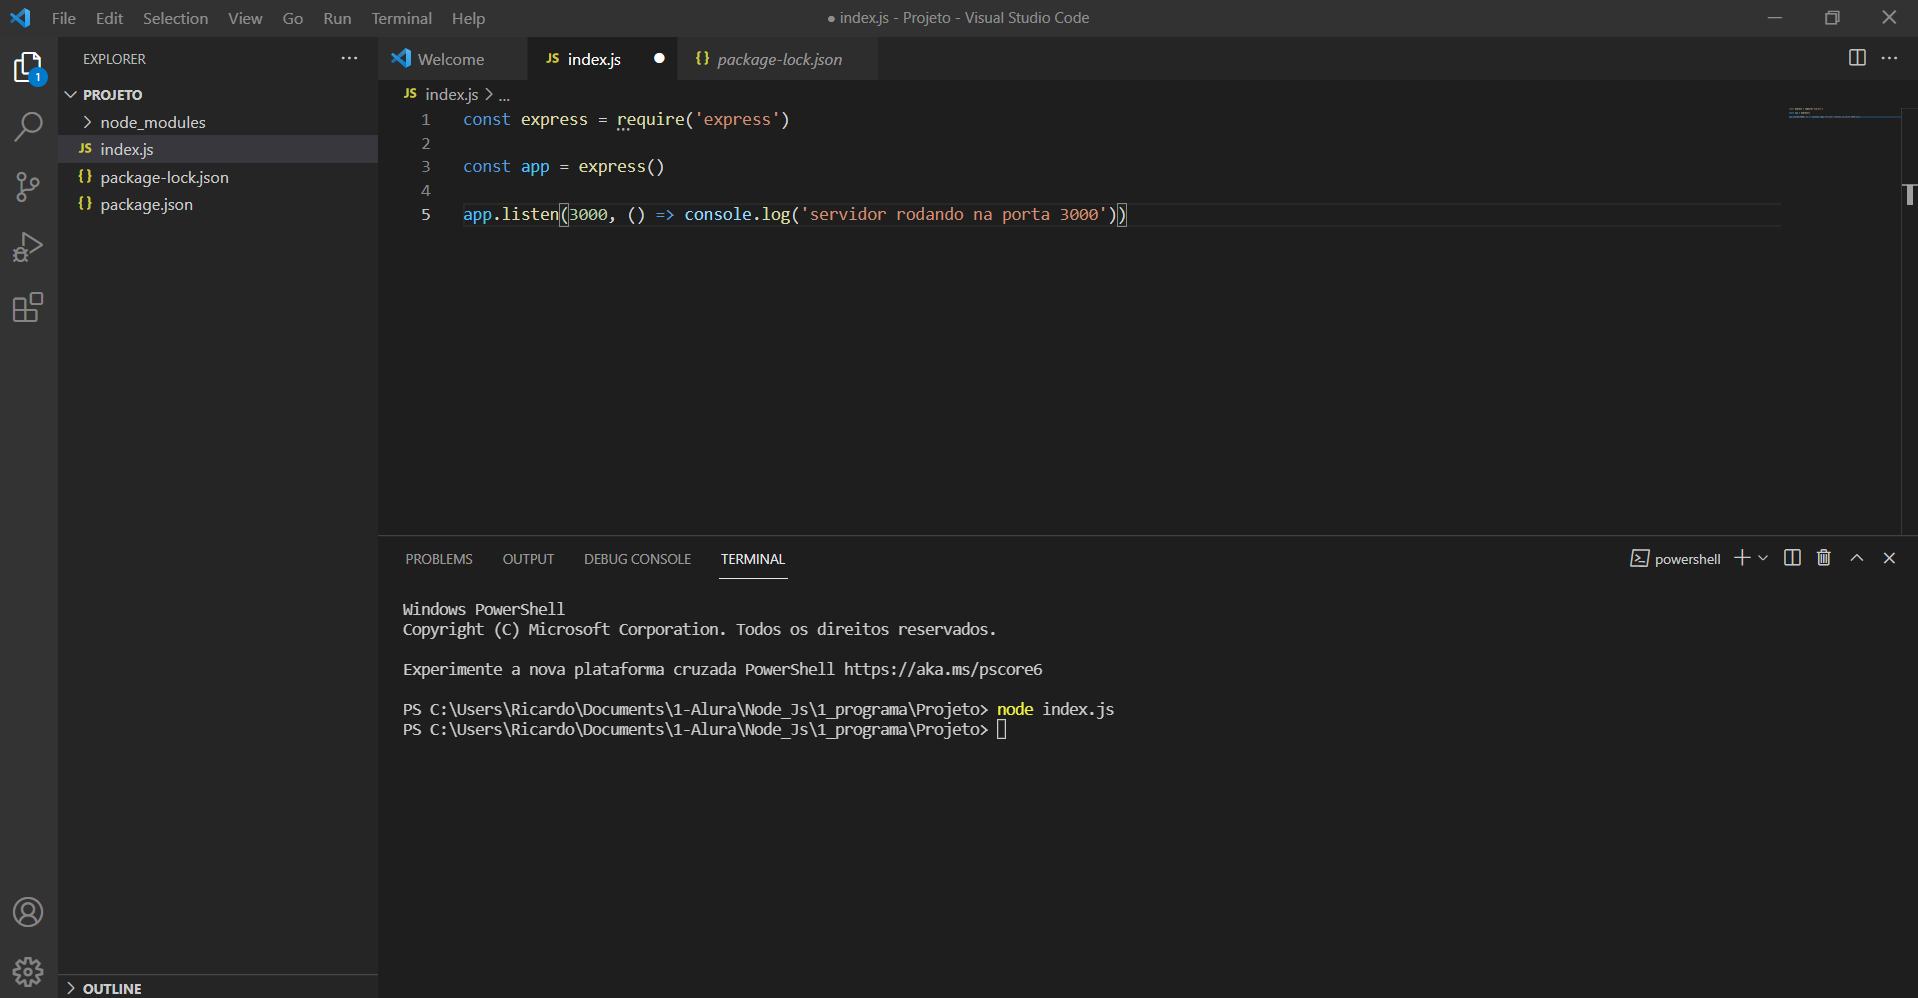Click the 'require' keyword on line 1
The height and width of the screenshot is (998, 1918).
[651, 119]
